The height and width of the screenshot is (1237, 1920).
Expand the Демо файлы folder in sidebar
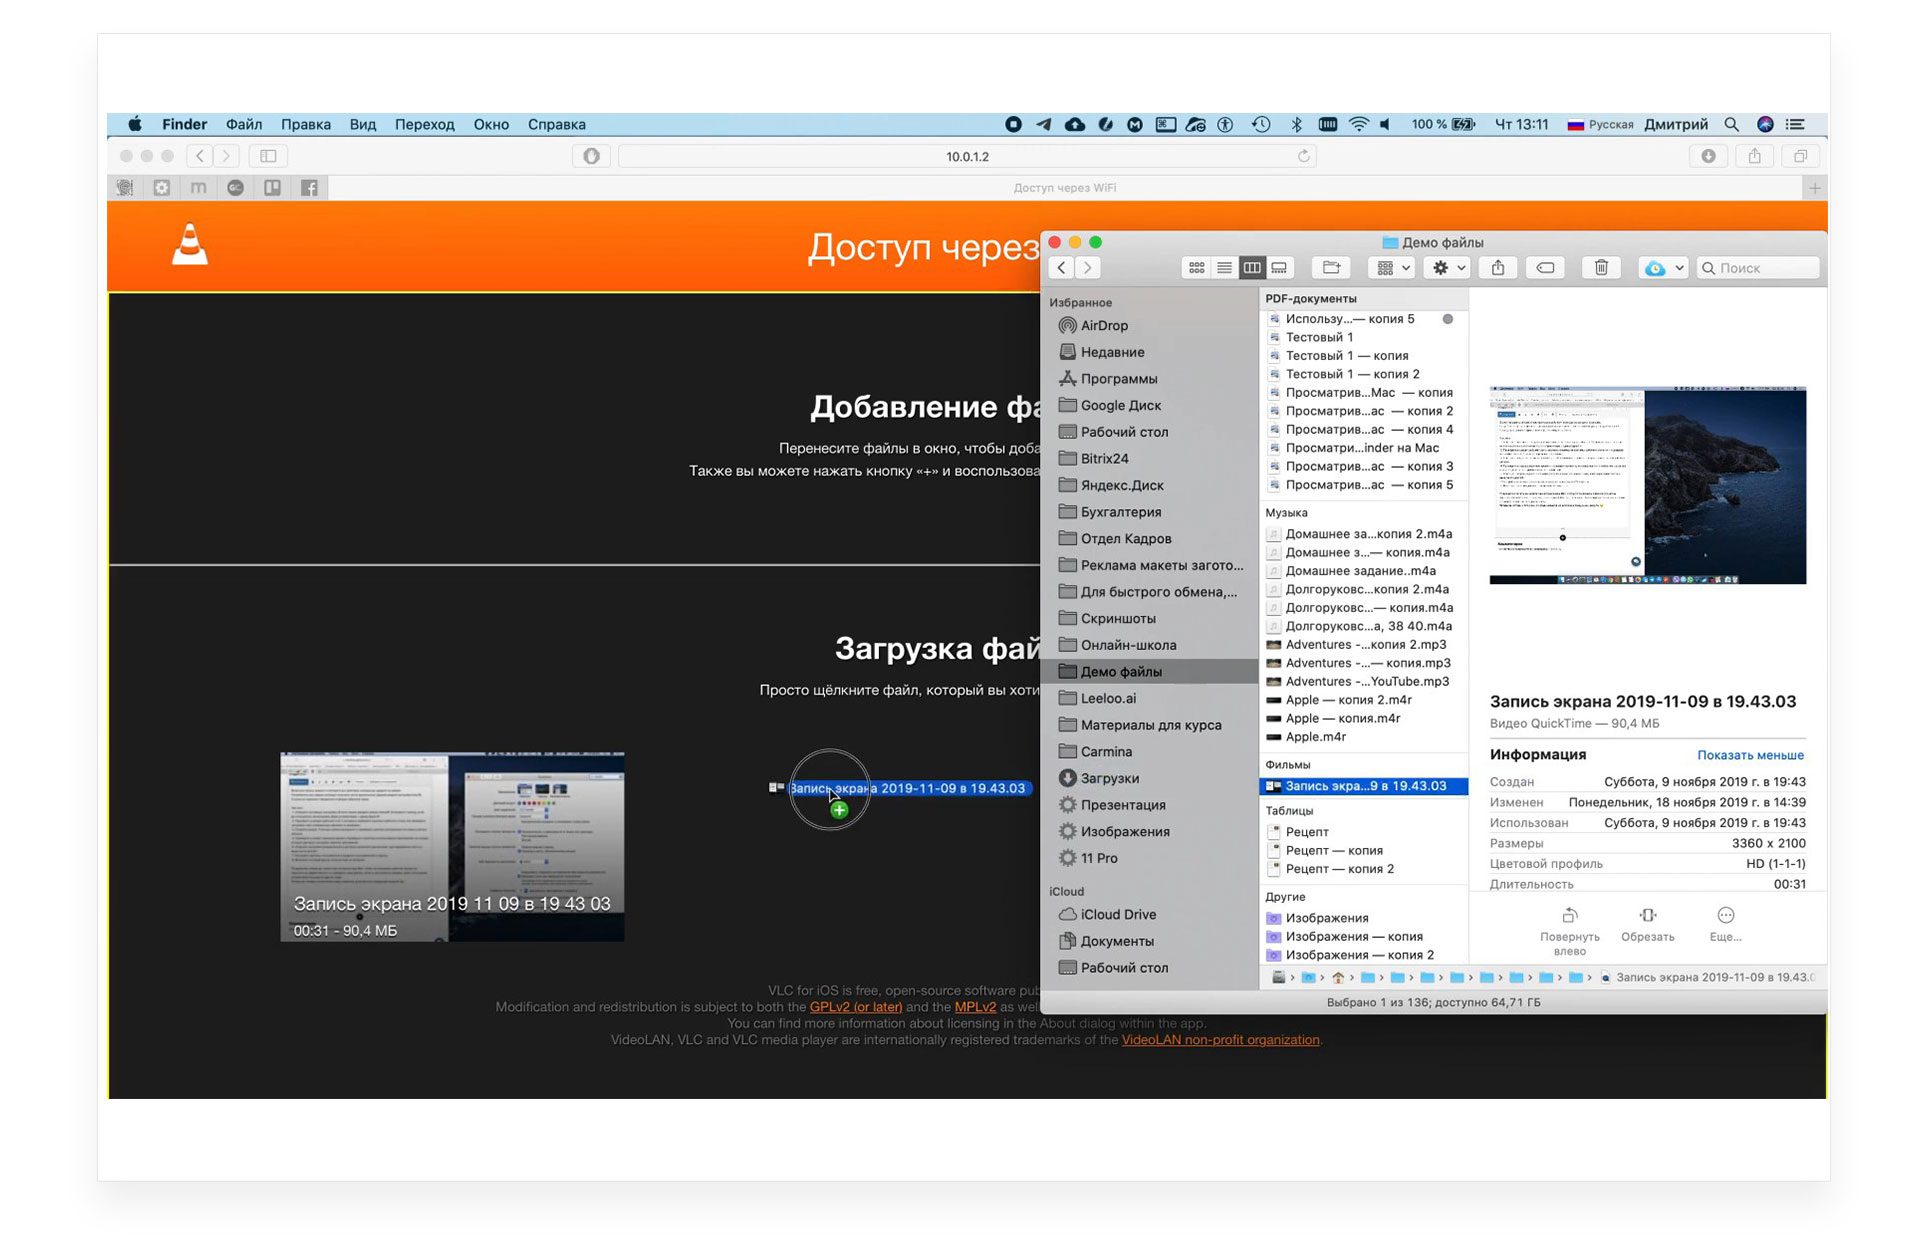pos(1120,672)
